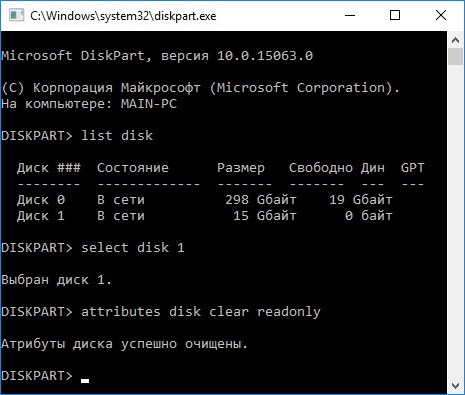
Task: Click the scrollbar up arrow
Action: tap(455, 40)
